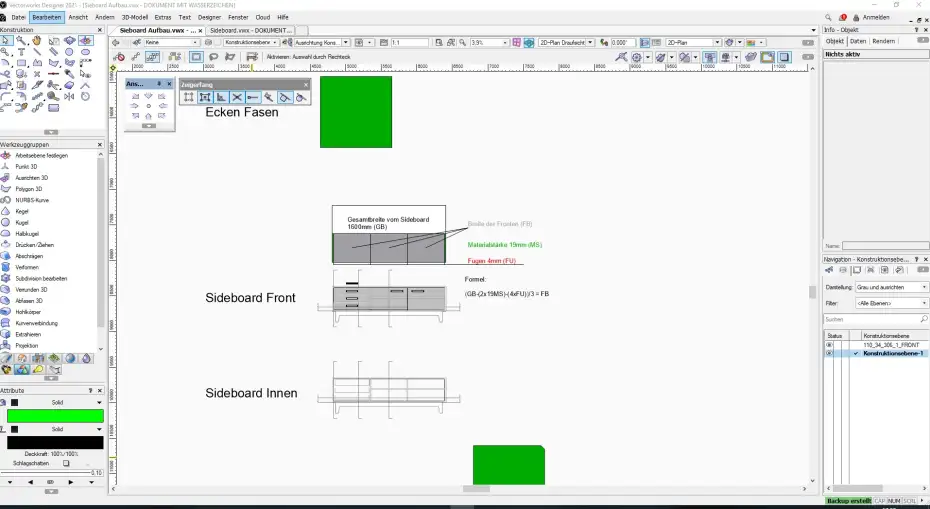
Task: Select the rounded rectangle tool
Action: (53, 108)
